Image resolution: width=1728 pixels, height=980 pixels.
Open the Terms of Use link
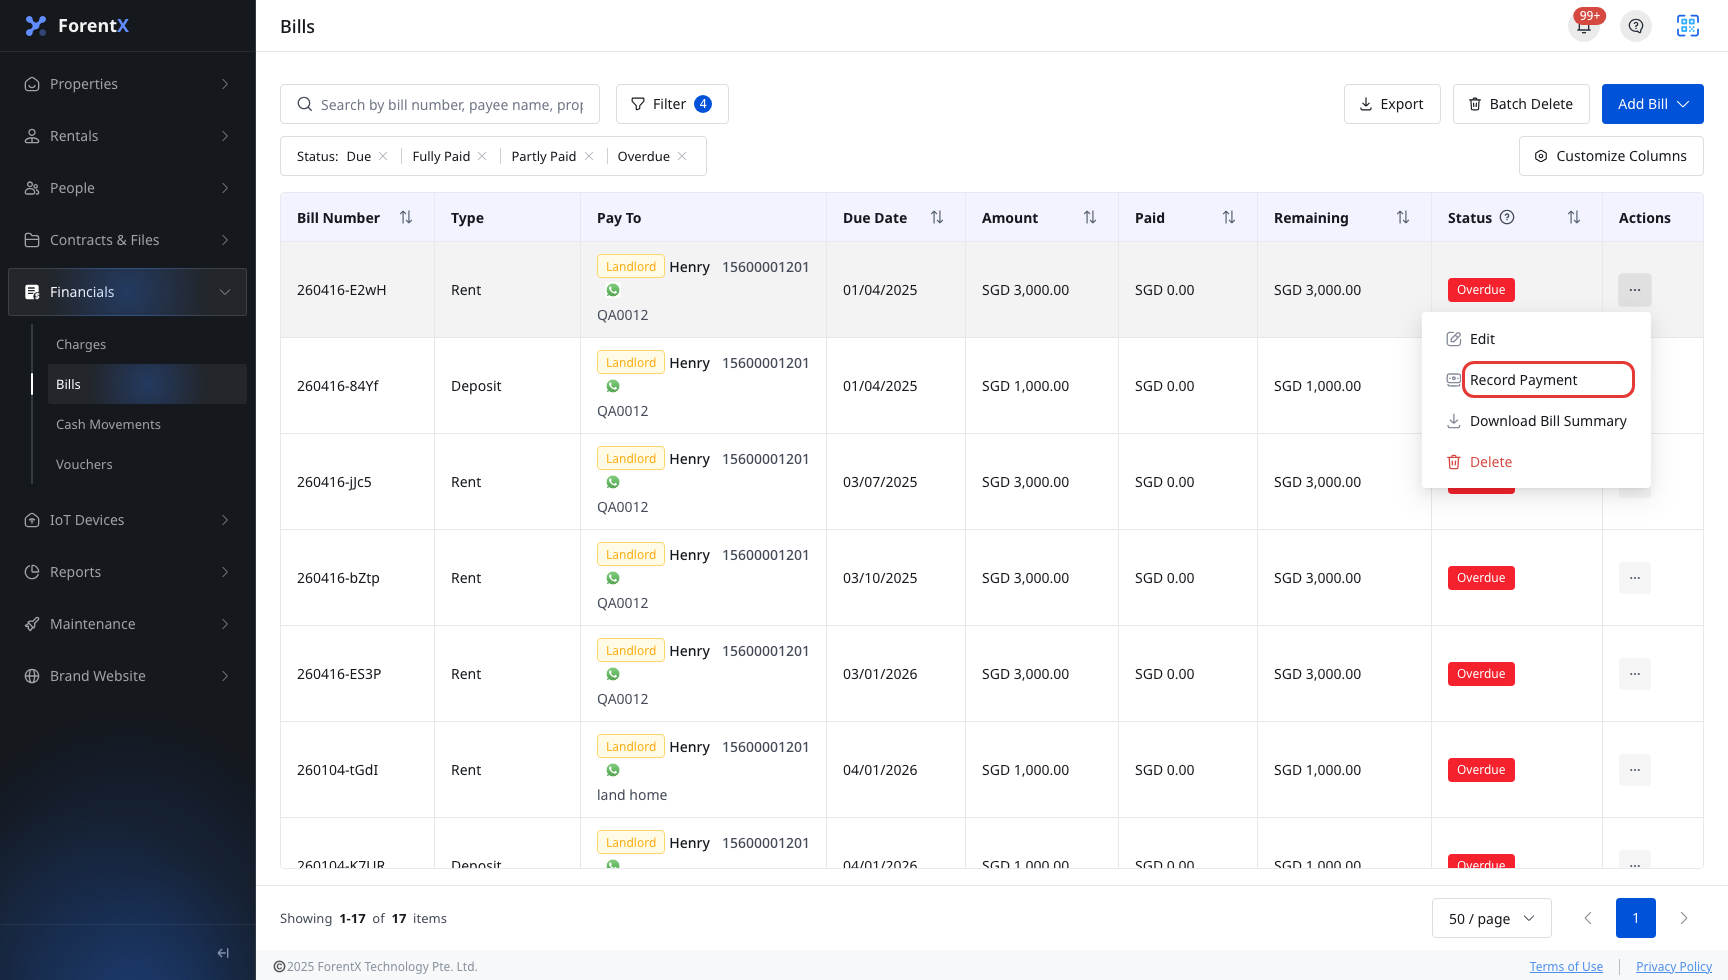1566,966
